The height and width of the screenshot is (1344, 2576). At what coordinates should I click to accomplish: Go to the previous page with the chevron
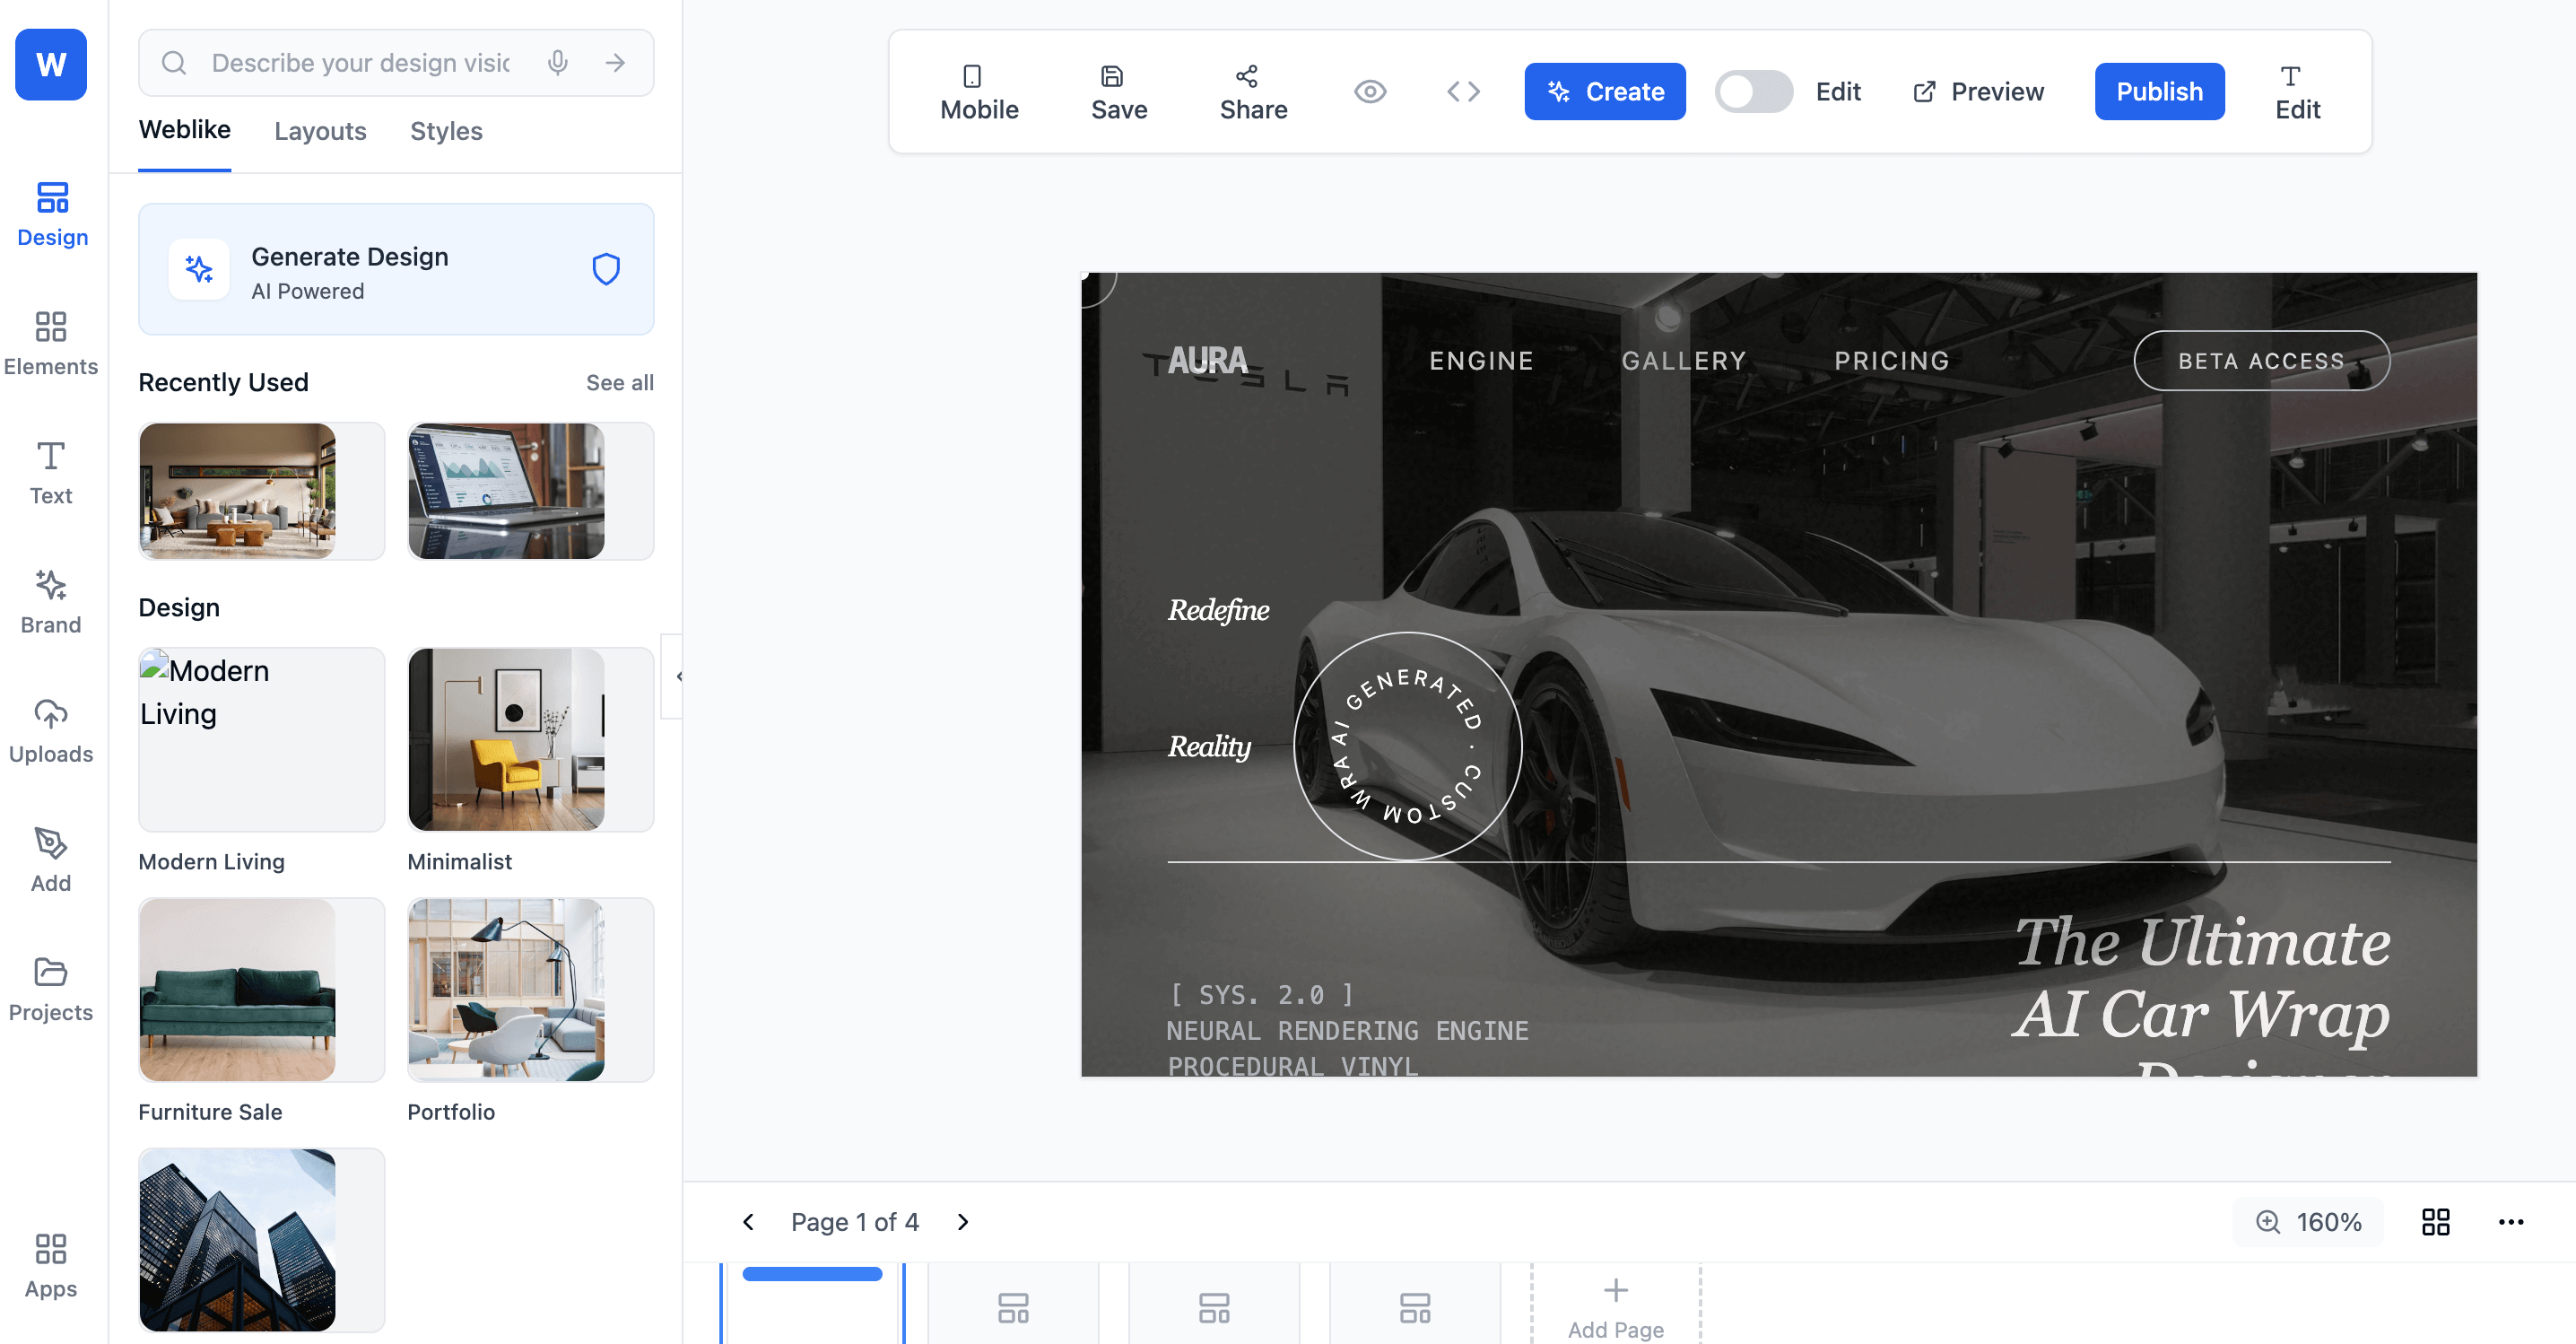pos(749,1221)
